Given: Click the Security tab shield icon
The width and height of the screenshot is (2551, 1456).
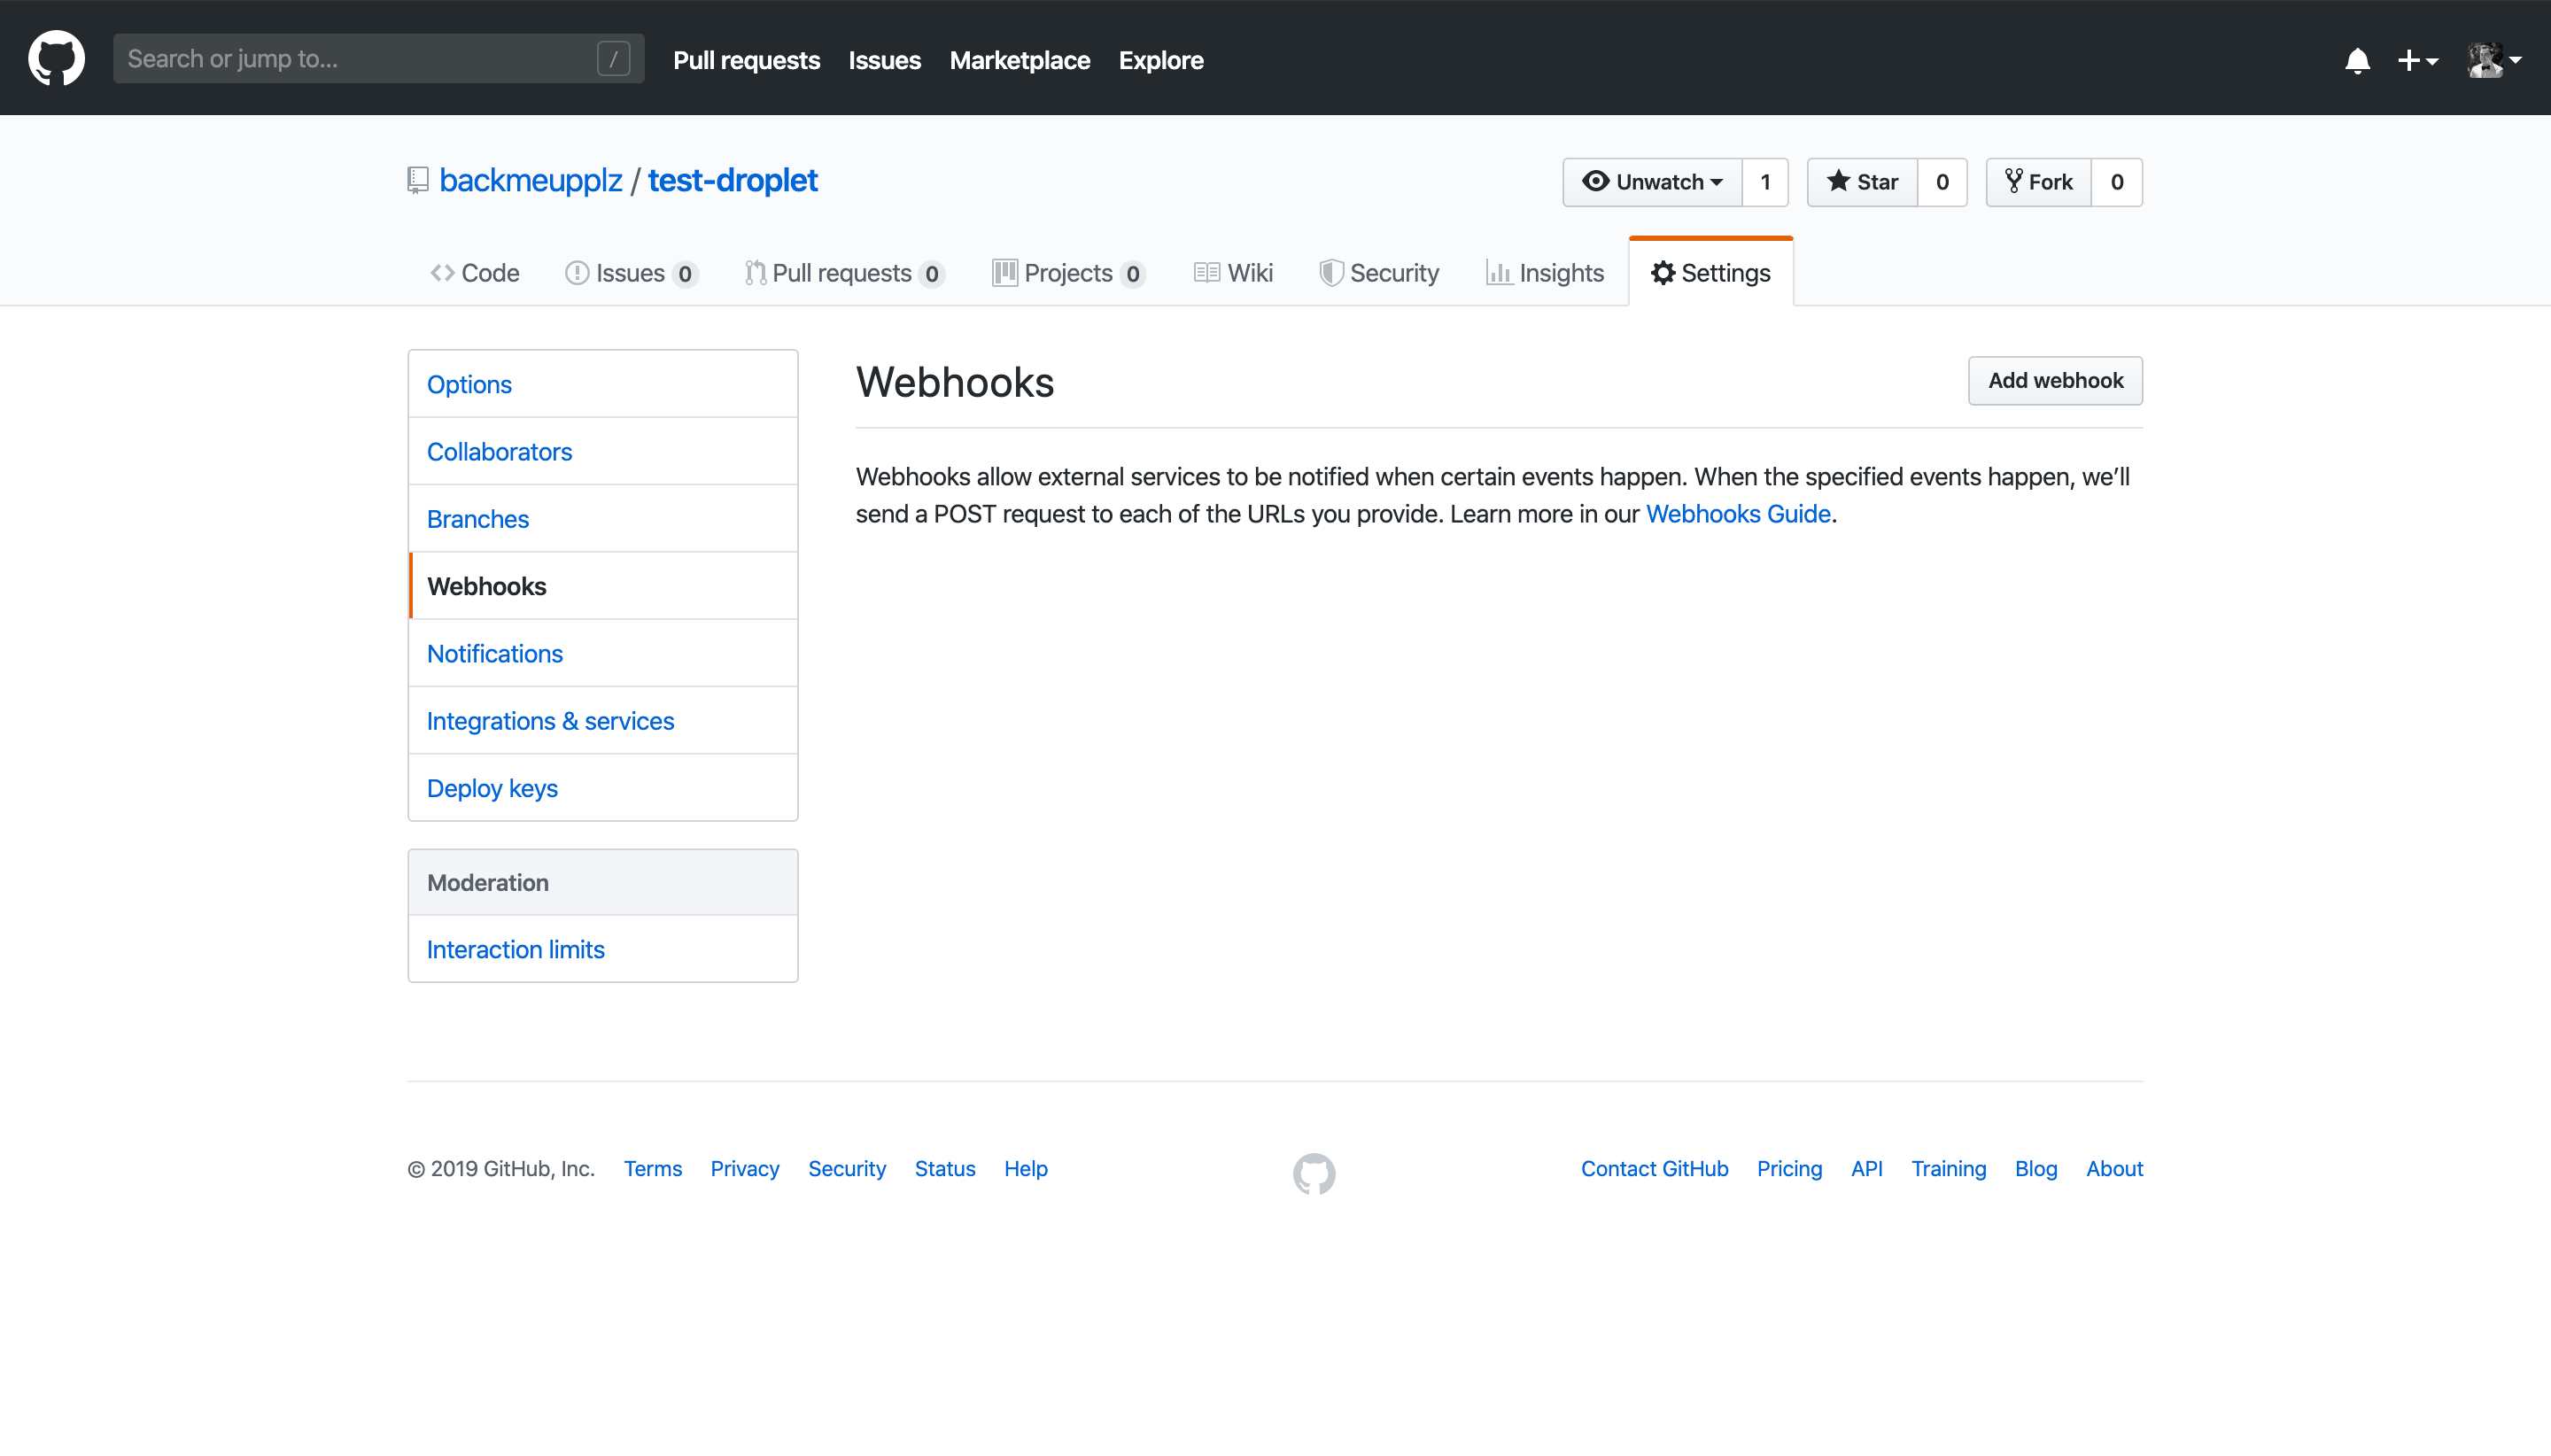Looking at the screenshot, I should [1331, 273].
